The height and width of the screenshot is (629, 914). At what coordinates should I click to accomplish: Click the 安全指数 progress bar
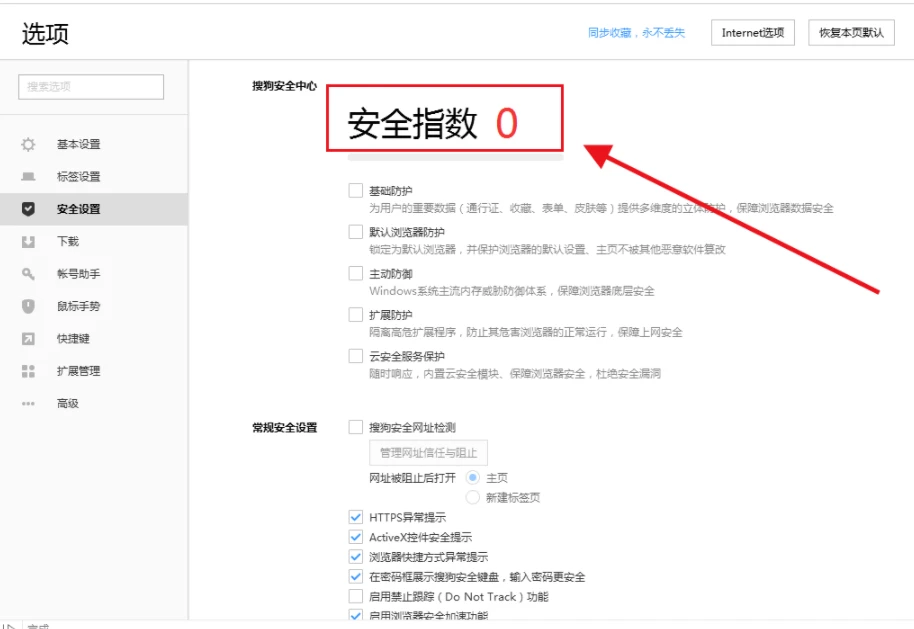(x=455, y=157)
